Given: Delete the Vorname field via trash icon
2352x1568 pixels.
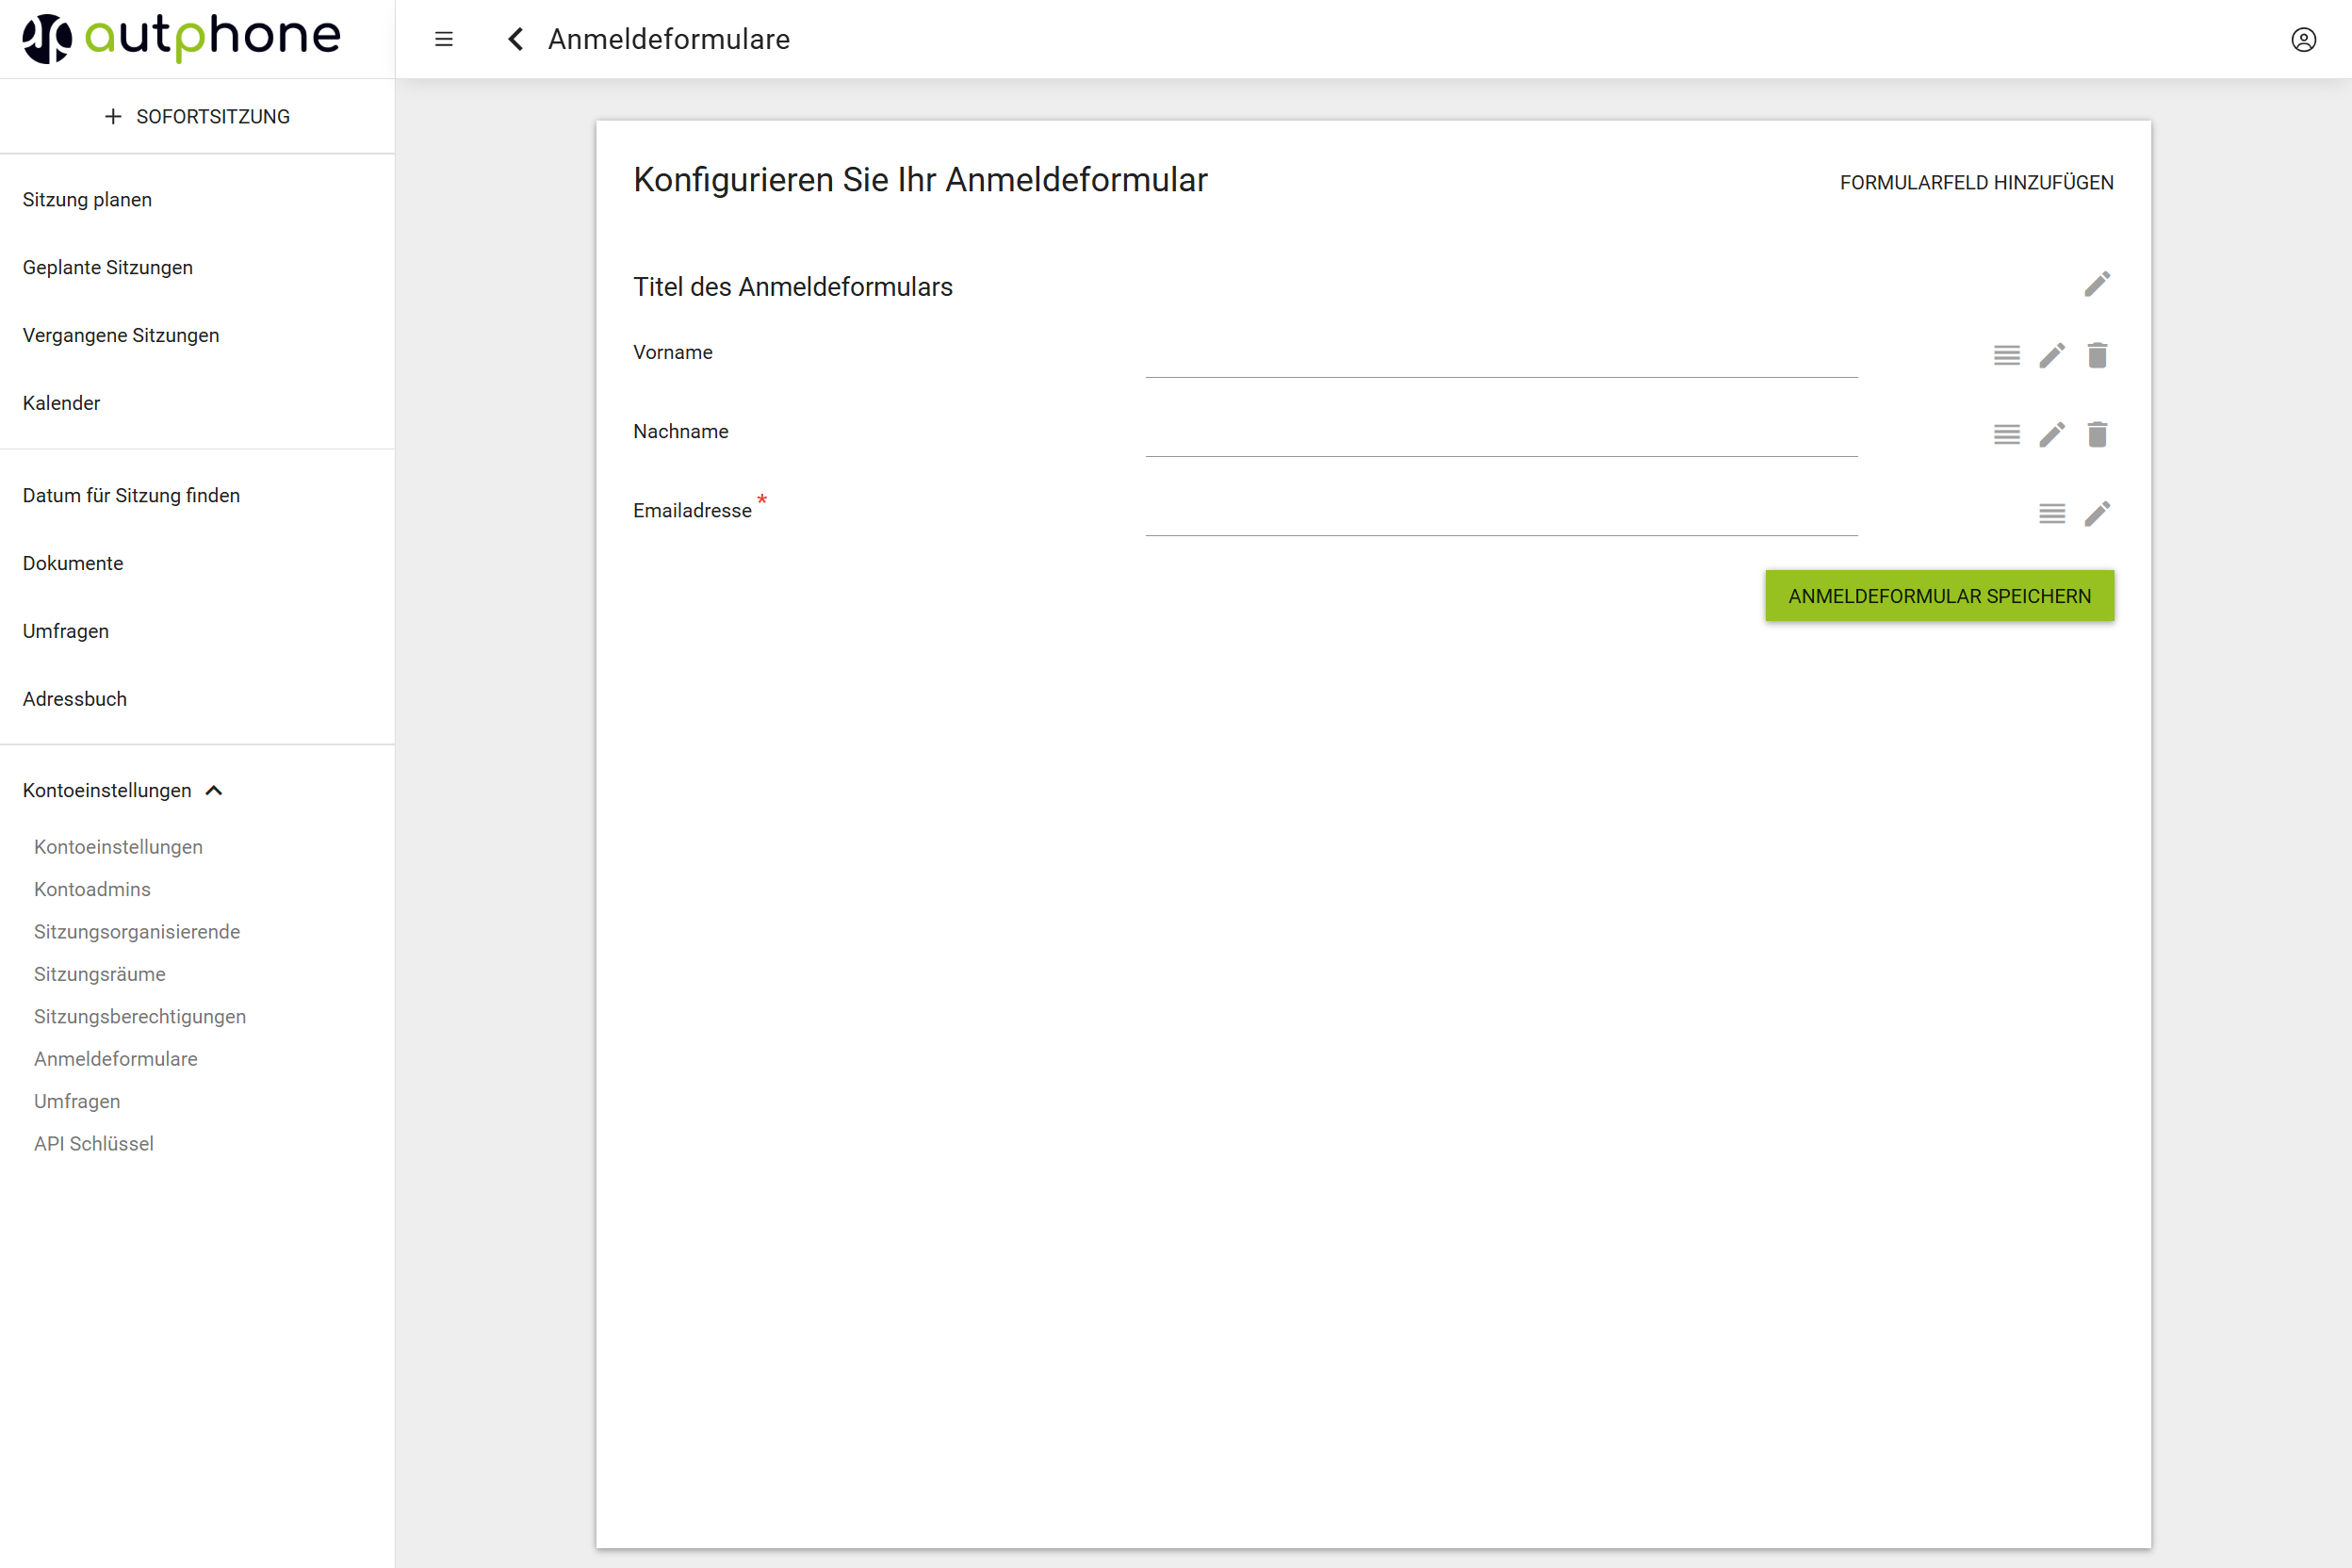Looking at the screenshot, I should pyautogui.click(x=2097, y=355).
